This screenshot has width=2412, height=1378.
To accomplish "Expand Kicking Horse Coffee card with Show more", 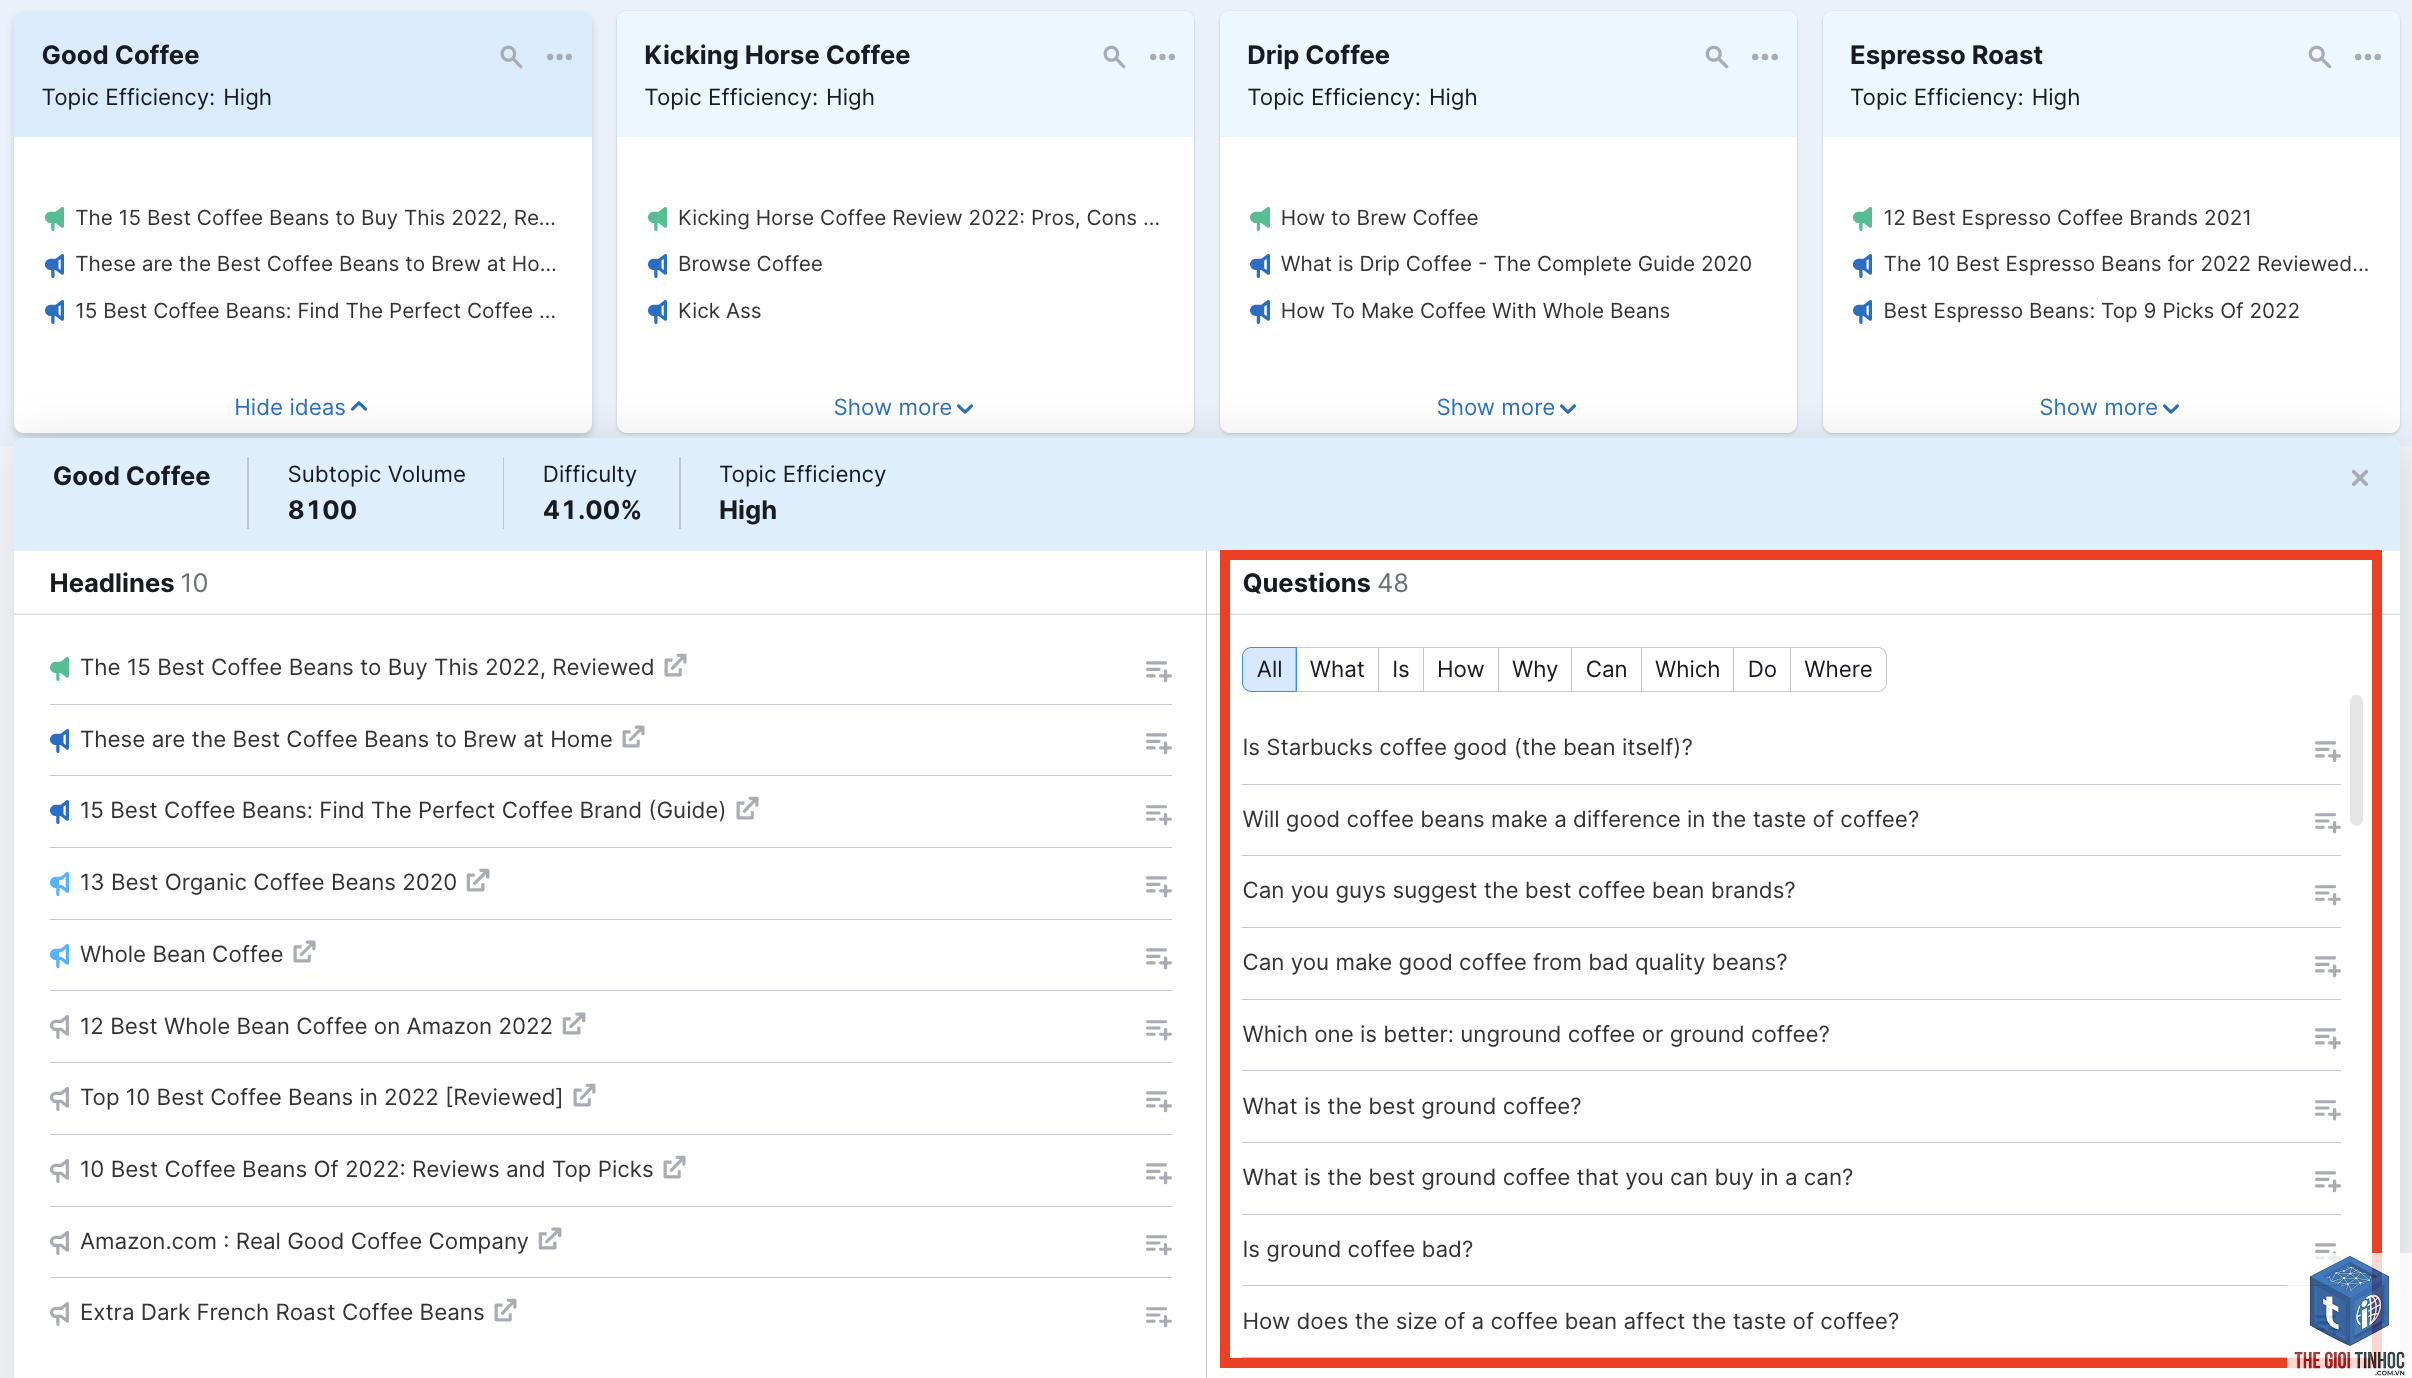I will (904, 407).
